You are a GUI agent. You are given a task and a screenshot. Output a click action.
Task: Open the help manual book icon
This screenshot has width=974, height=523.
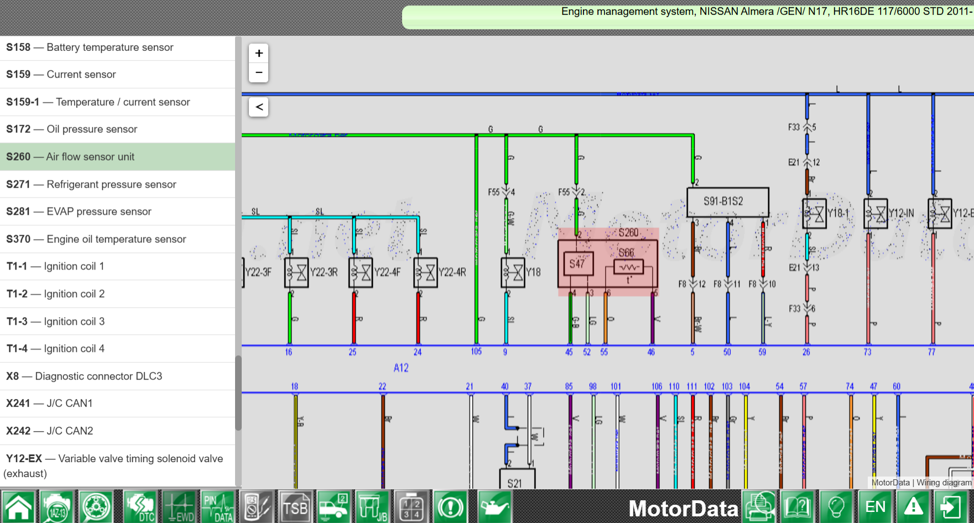[x=798, y=506]
